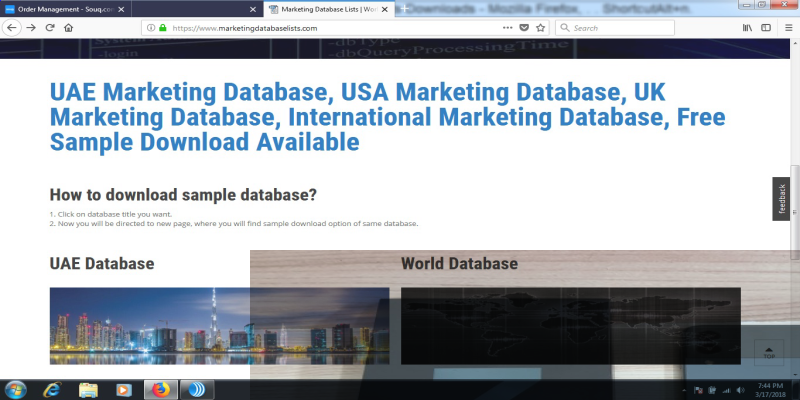Click the TOP back-to-top button

click(769, 353)
